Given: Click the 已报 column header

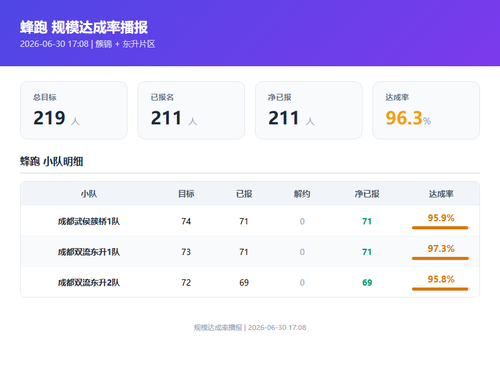Looking at the screenshot, I should 244,194.
